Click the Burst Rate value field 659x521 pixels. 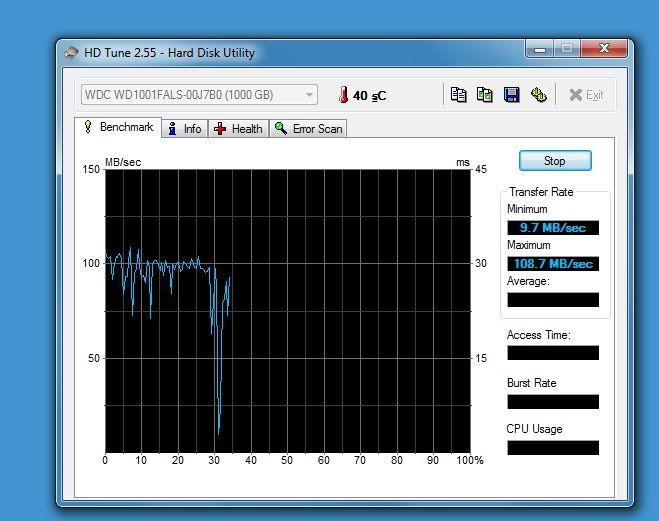click(553, 401)
